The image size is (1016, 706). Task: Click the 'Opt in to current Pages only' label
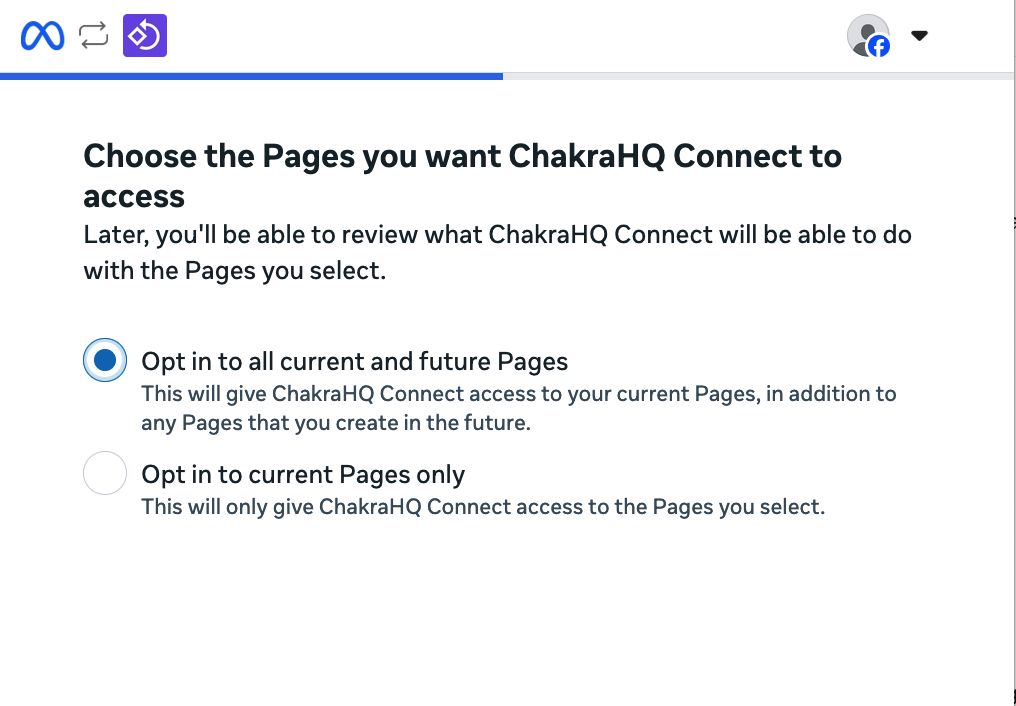pyautogui.click(x=303, y=474)
